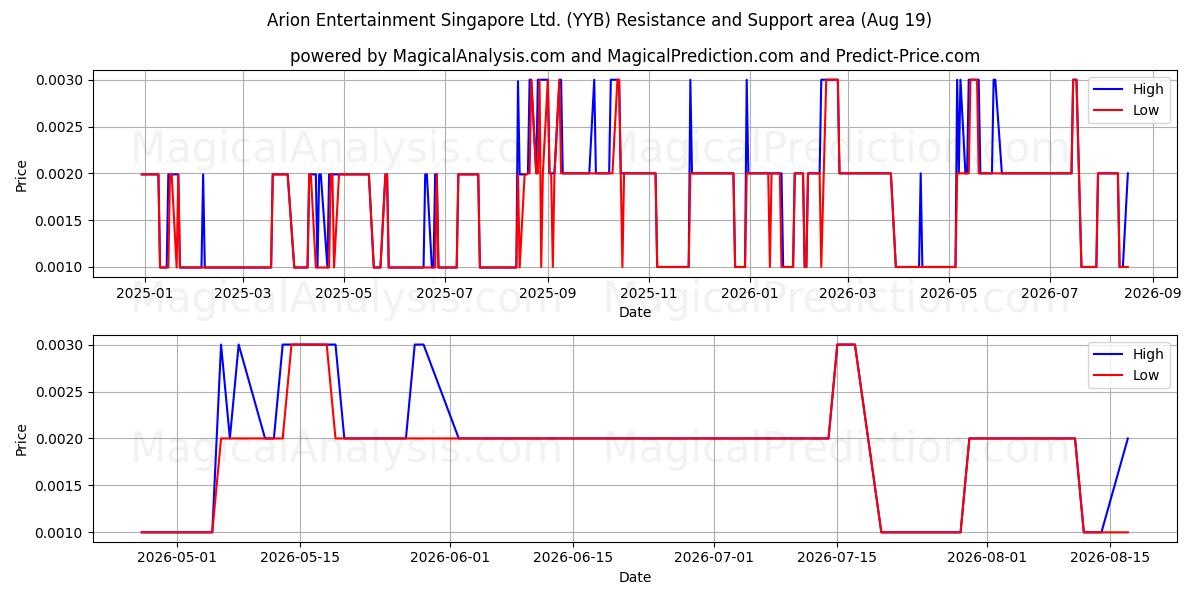
Task: Click the bottom chart 'Price' axis label
Action: click(22, 439)
